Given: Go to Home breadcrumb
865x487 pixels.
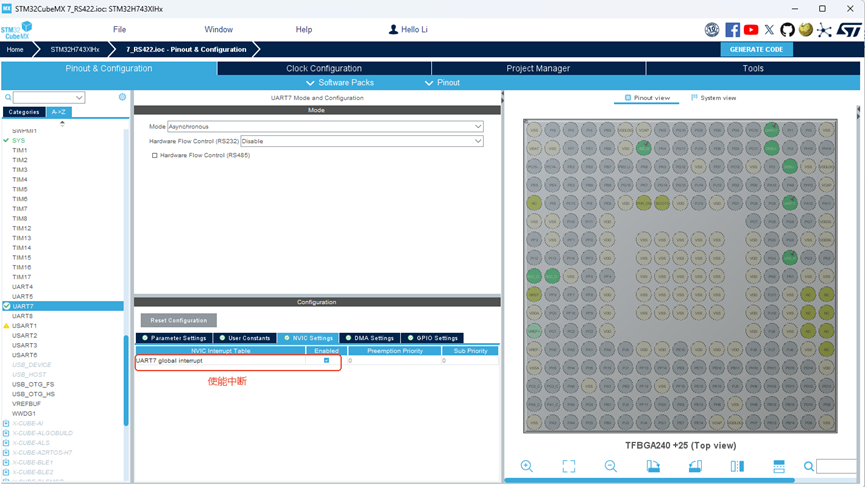Looking at the screenshot, I should (x=15, y=50).
